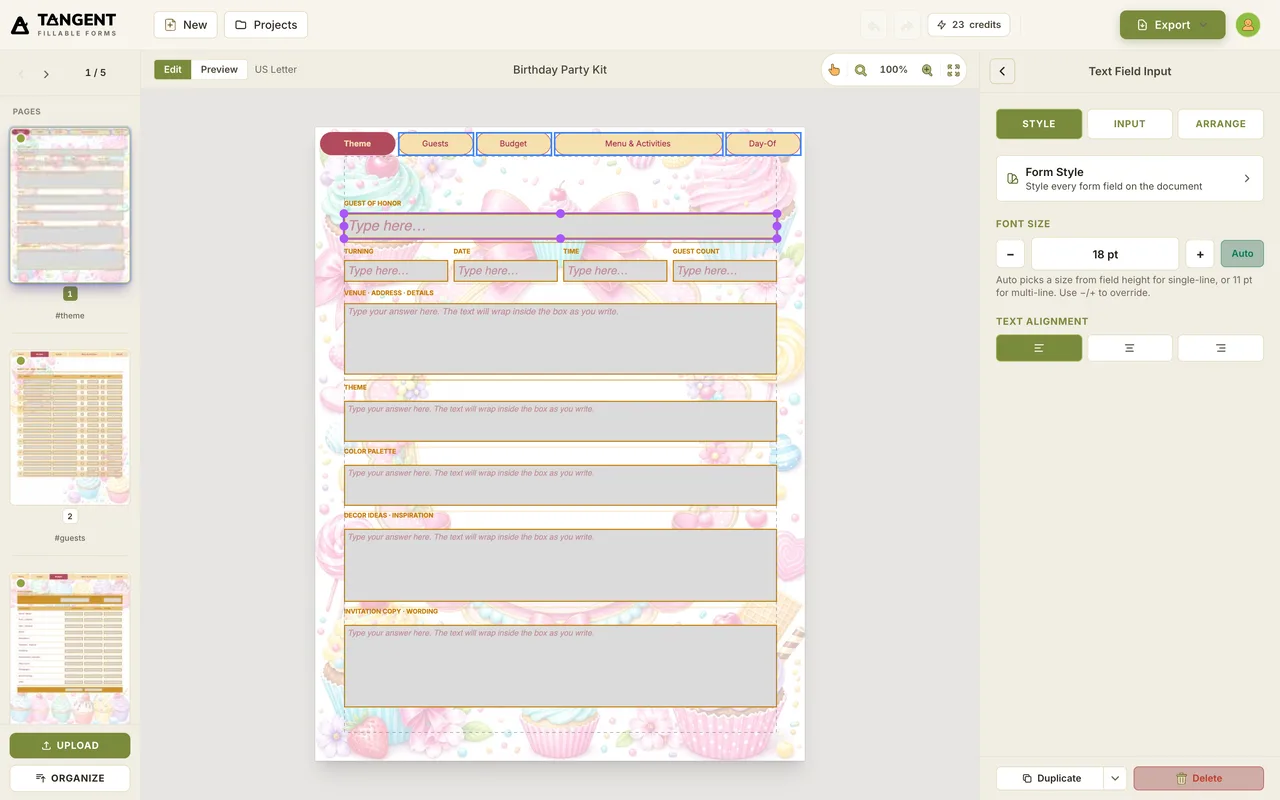Viewport: 1280px width, 800px height.
Task: Organize pages
Action: pyautogui.click(x=70, y=778)
